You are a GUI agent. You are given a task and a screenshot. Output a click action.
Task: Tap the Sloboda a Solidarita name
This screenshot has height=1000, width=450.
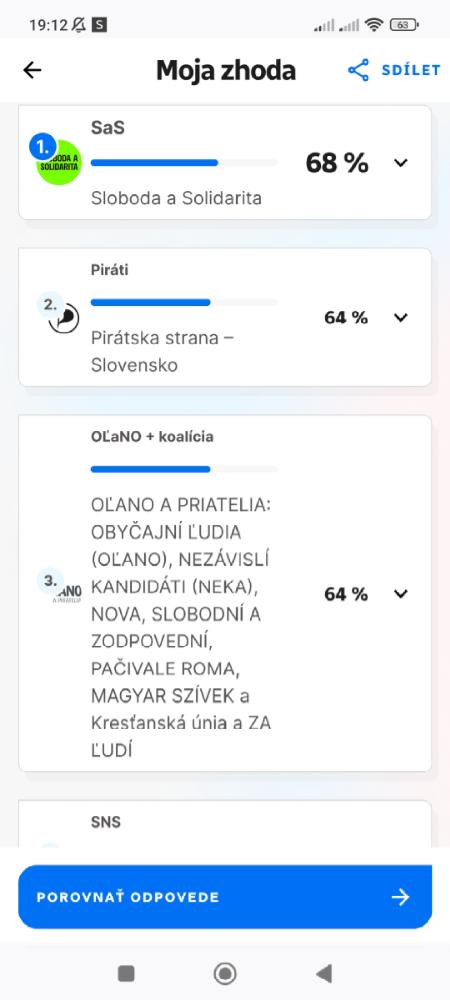click(177, 198)
